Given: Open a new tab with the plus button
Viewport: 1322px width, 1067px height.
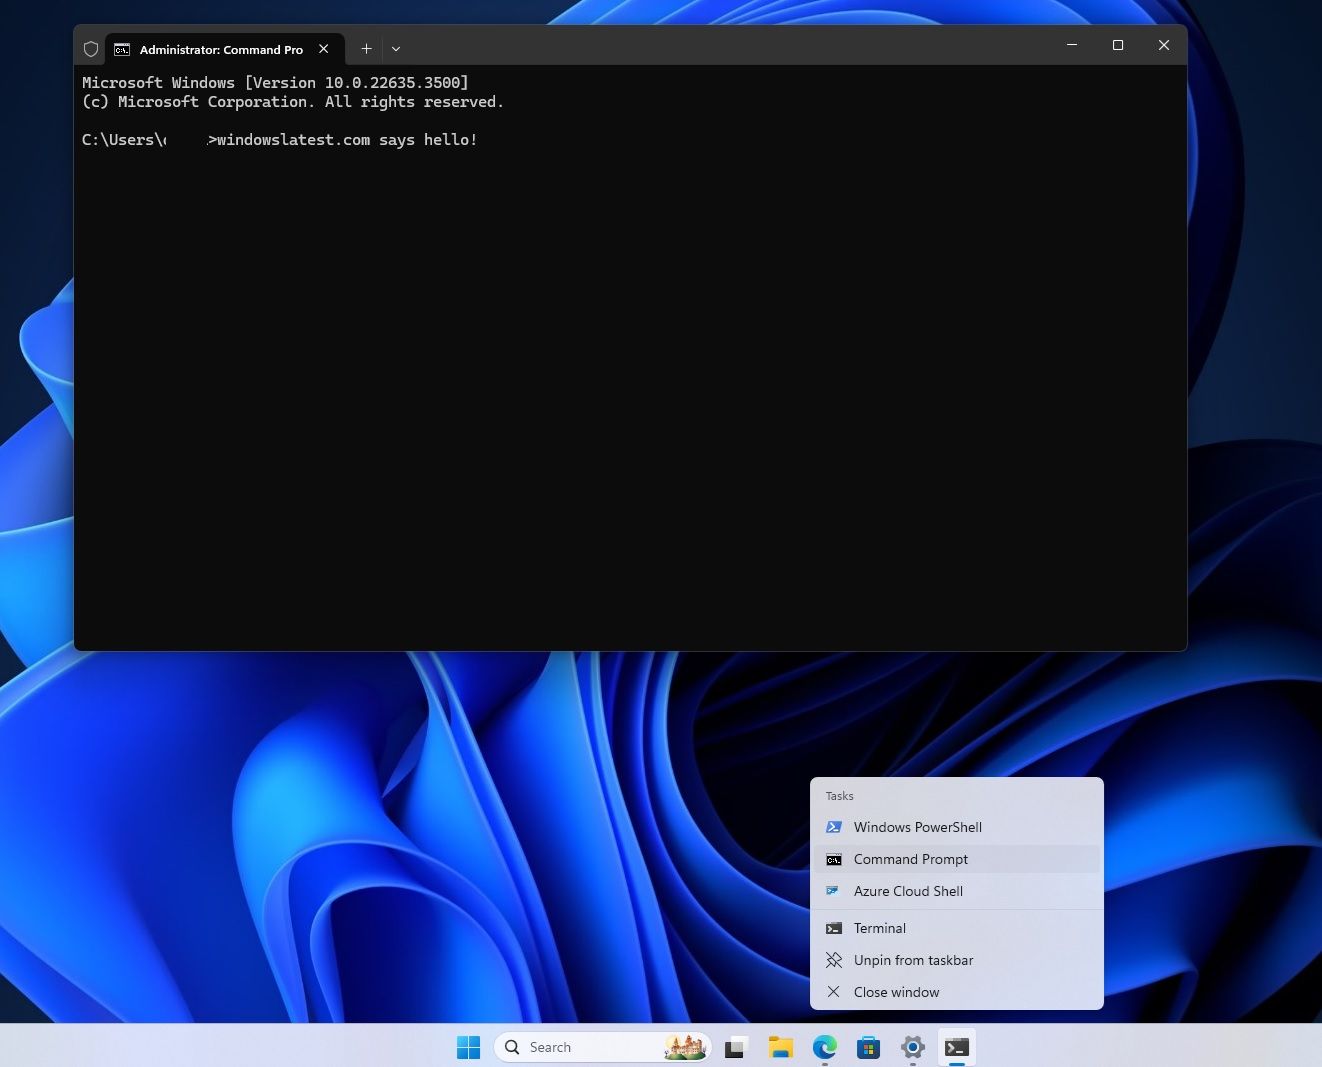Looking at the screenshot, I should coord(366,48).
